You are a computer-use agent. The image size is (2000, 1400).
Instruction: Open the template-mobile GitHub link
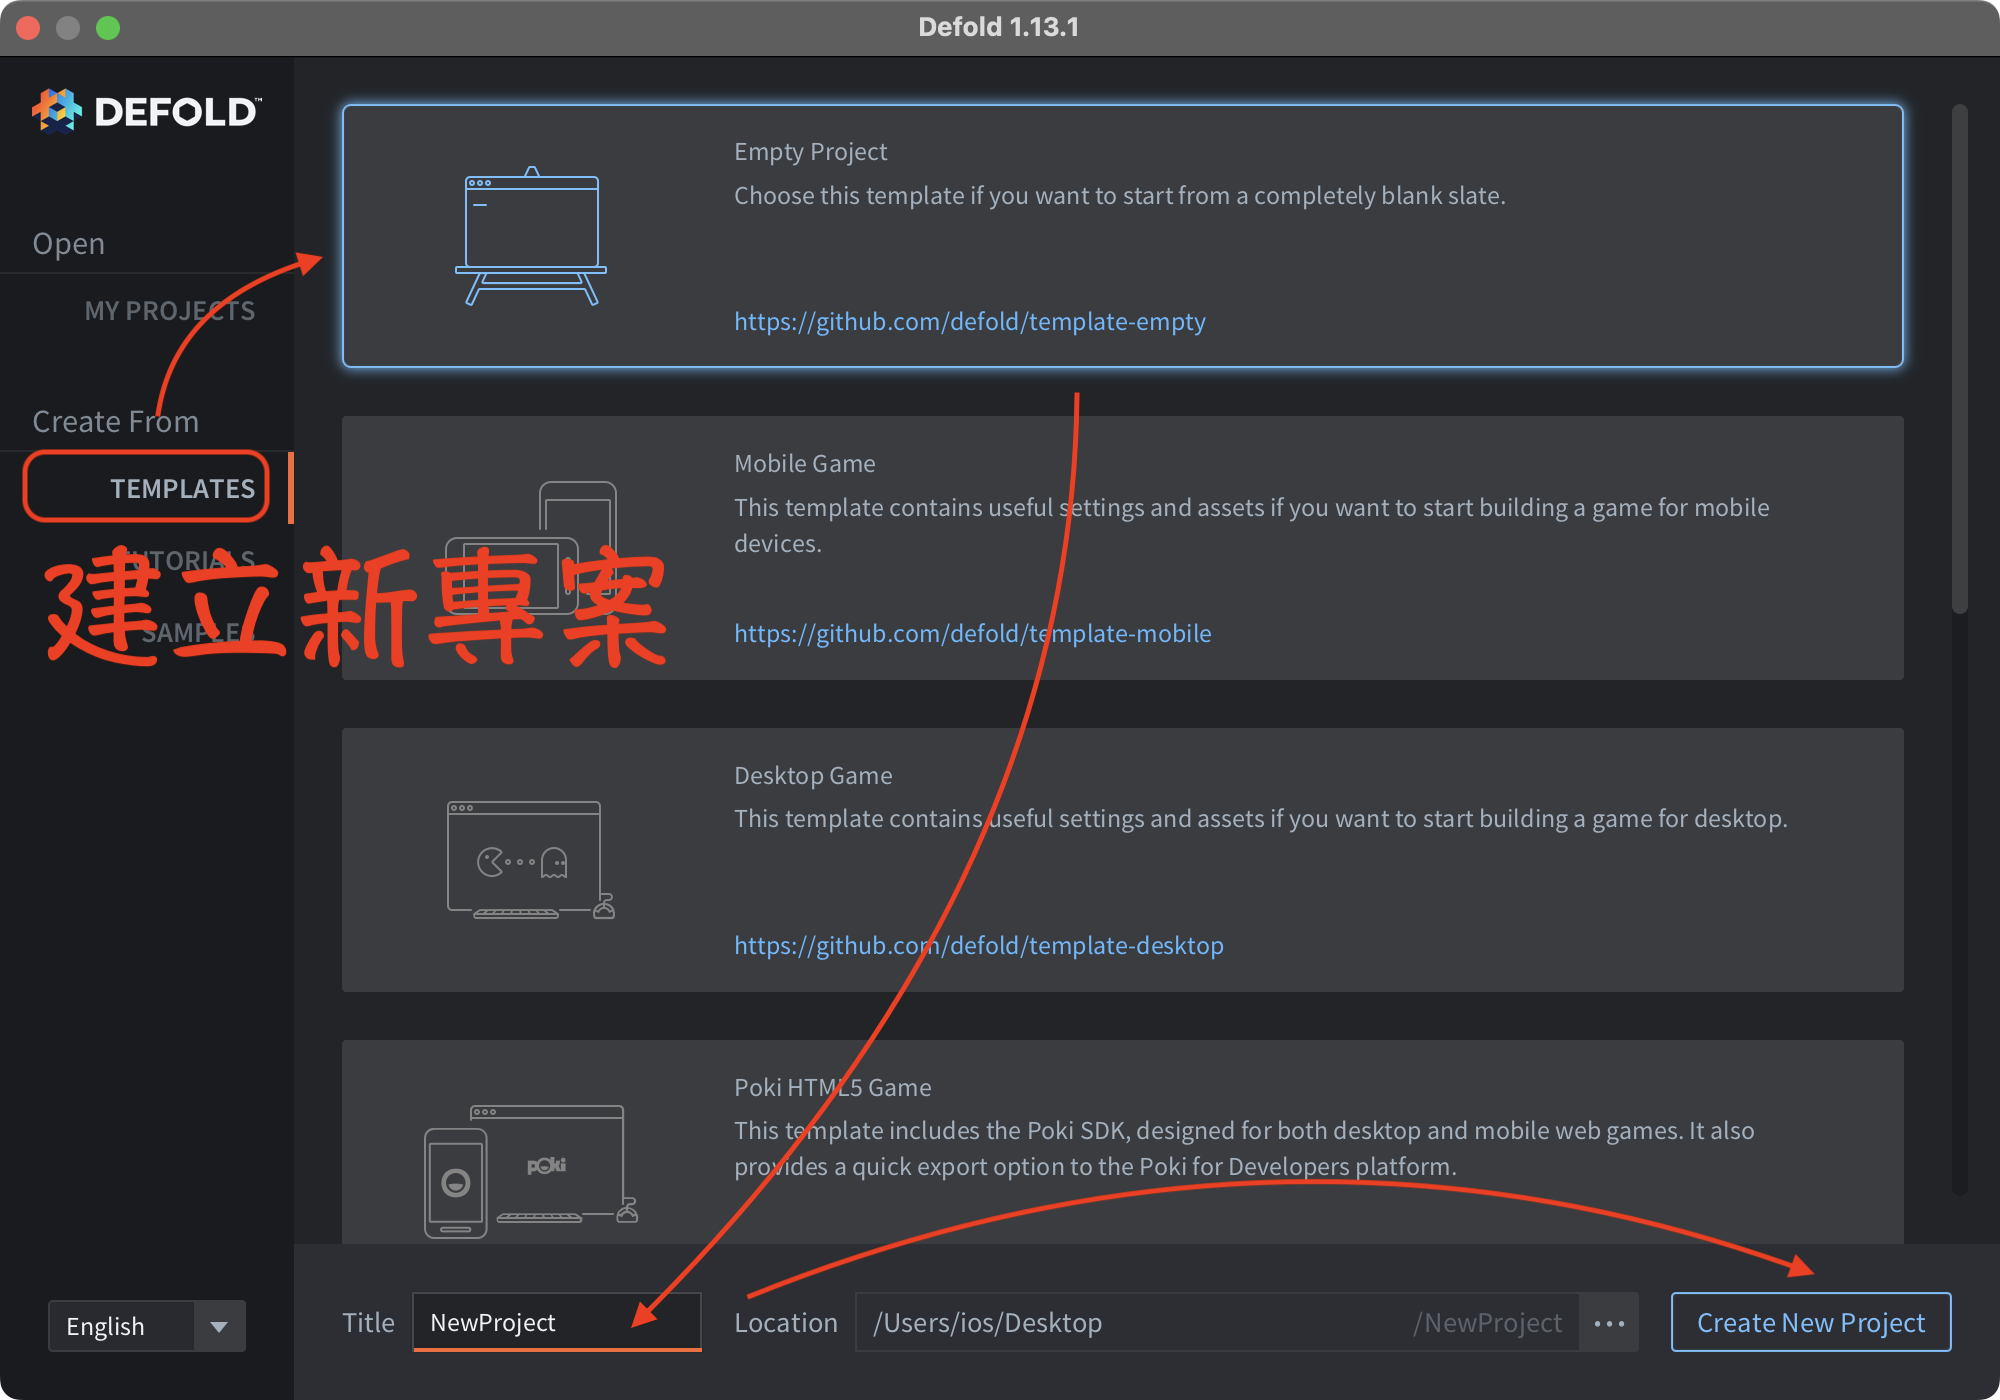[x=973, y=633]
